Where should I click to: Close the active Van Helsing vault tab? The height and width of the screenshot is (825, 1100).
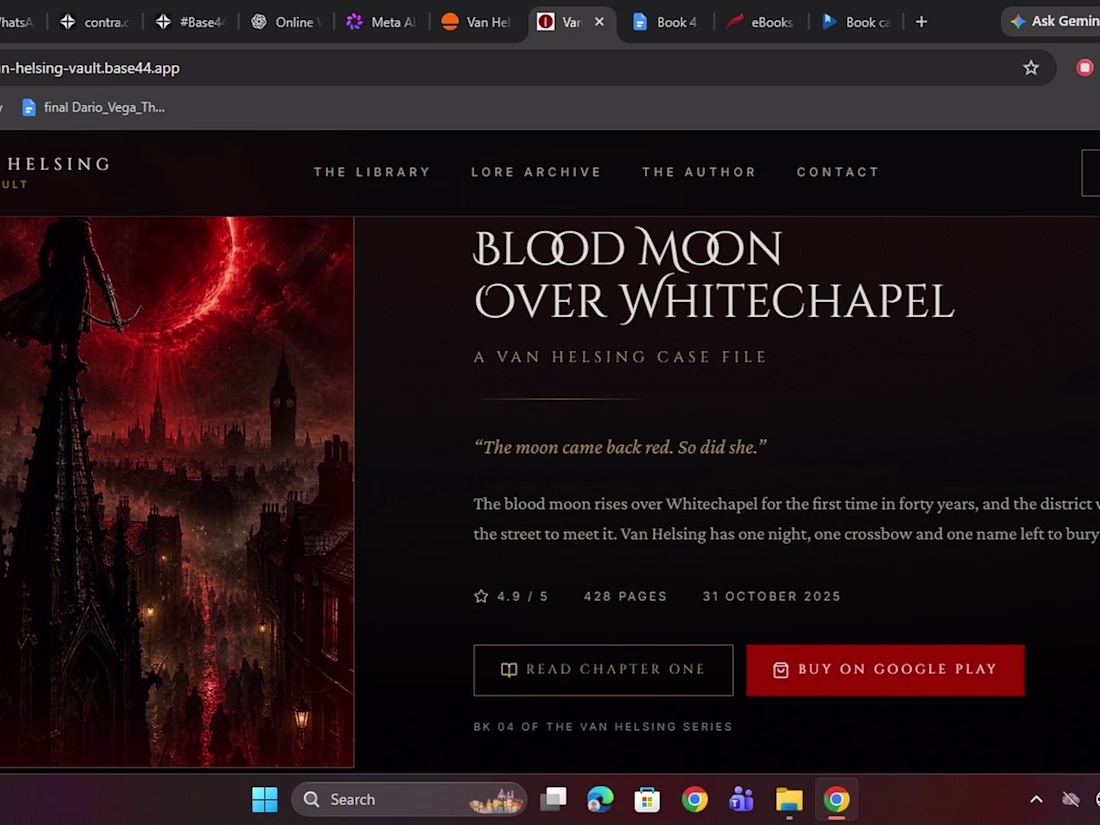click(x=599, y=22)
